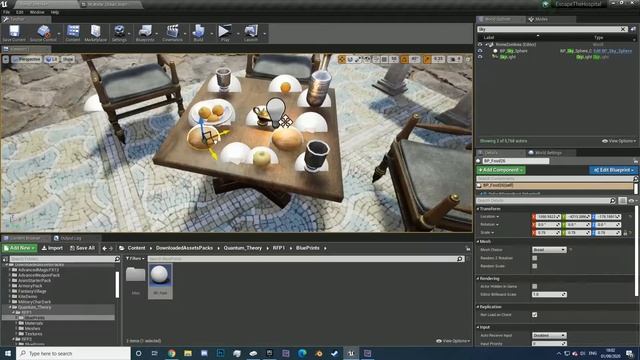This screenshot has height=360, width=640.
Task: Open the Edit menu
Action: [x=20, y=12]
